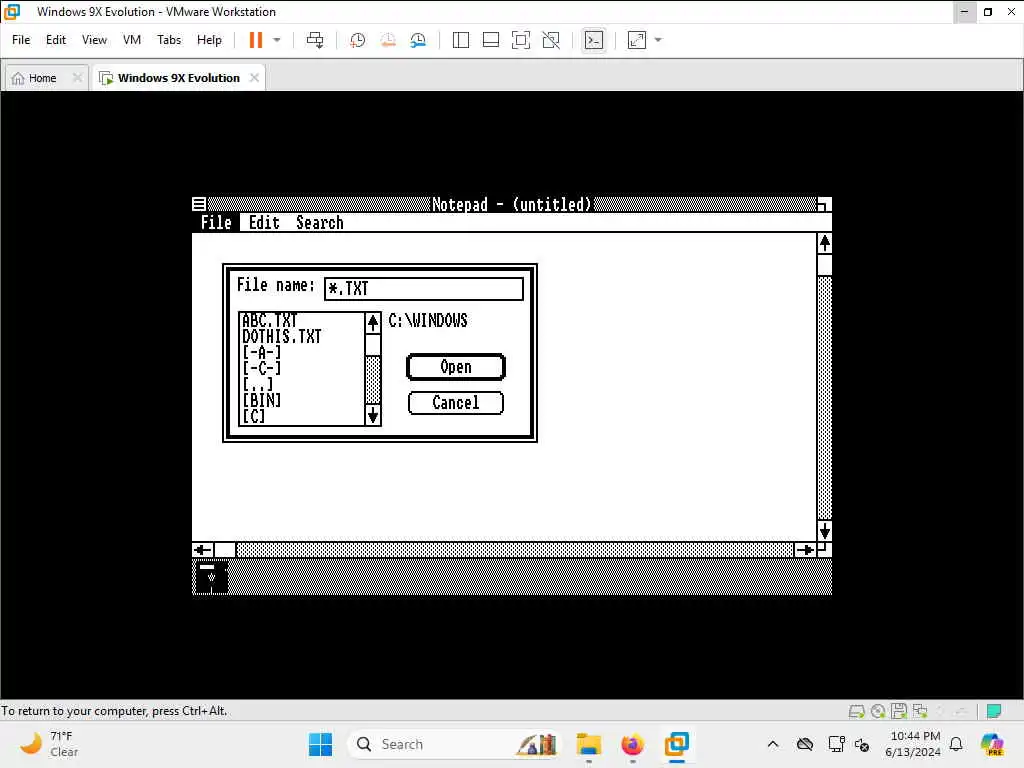Expand stretch display options dropdown

click(x=658, y=40)
